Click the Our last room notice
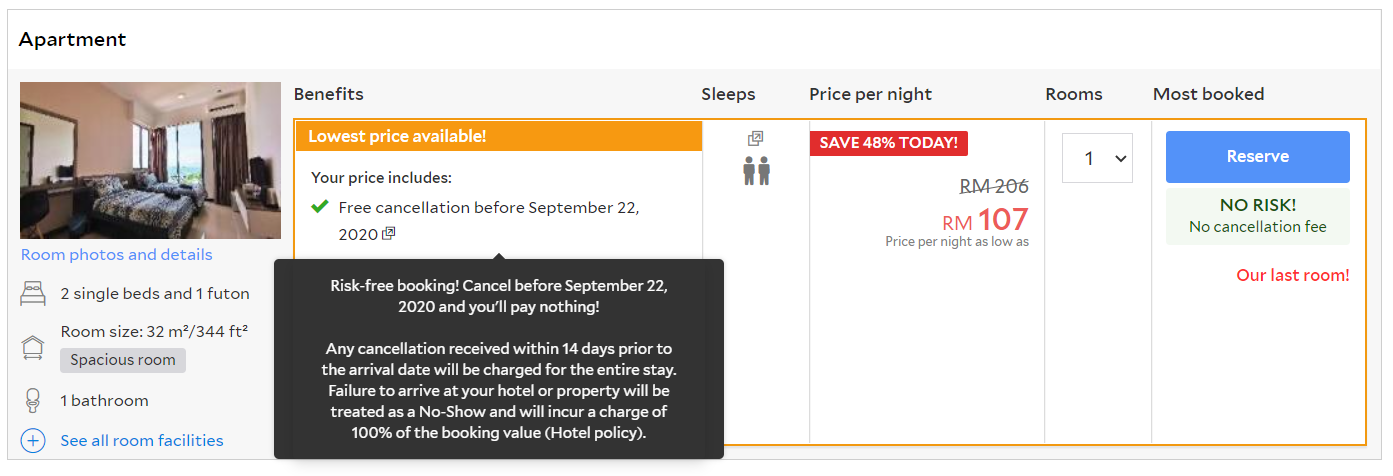 (x=1292, y=275)
